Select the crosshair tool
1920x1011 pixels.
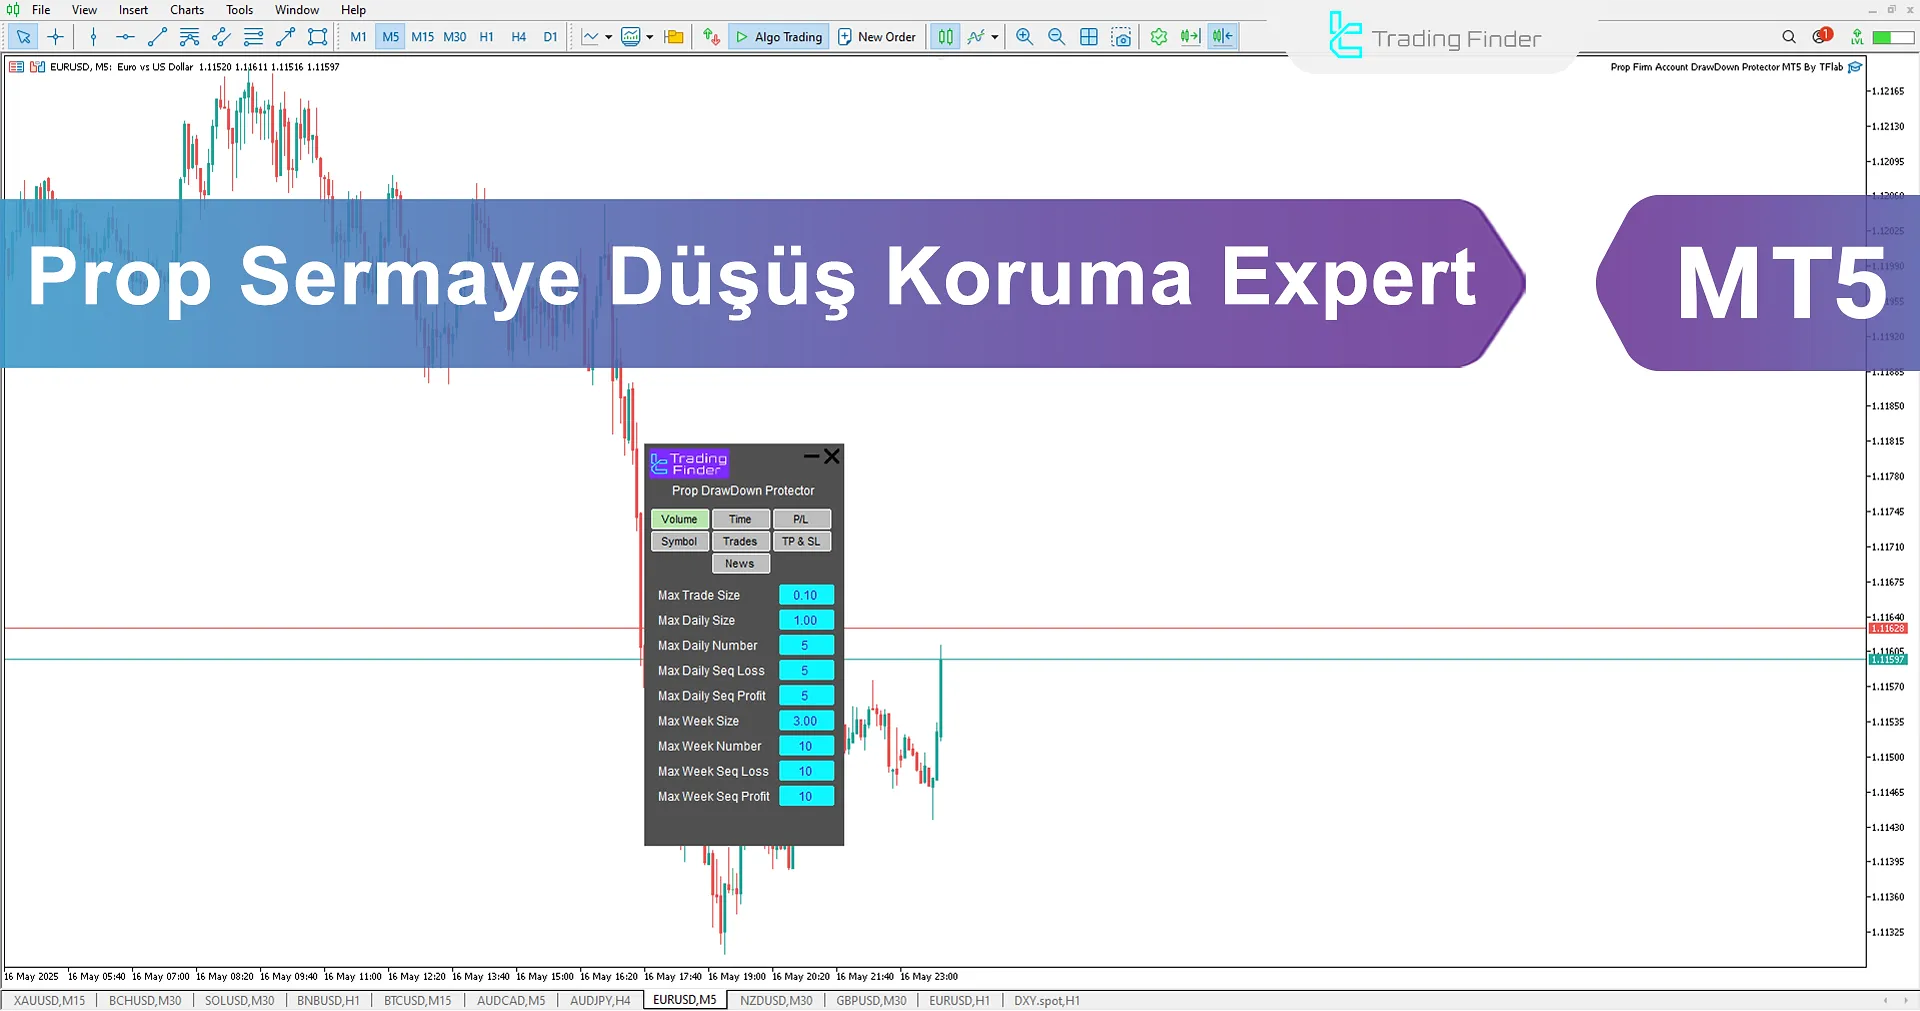tap(55, 37)
